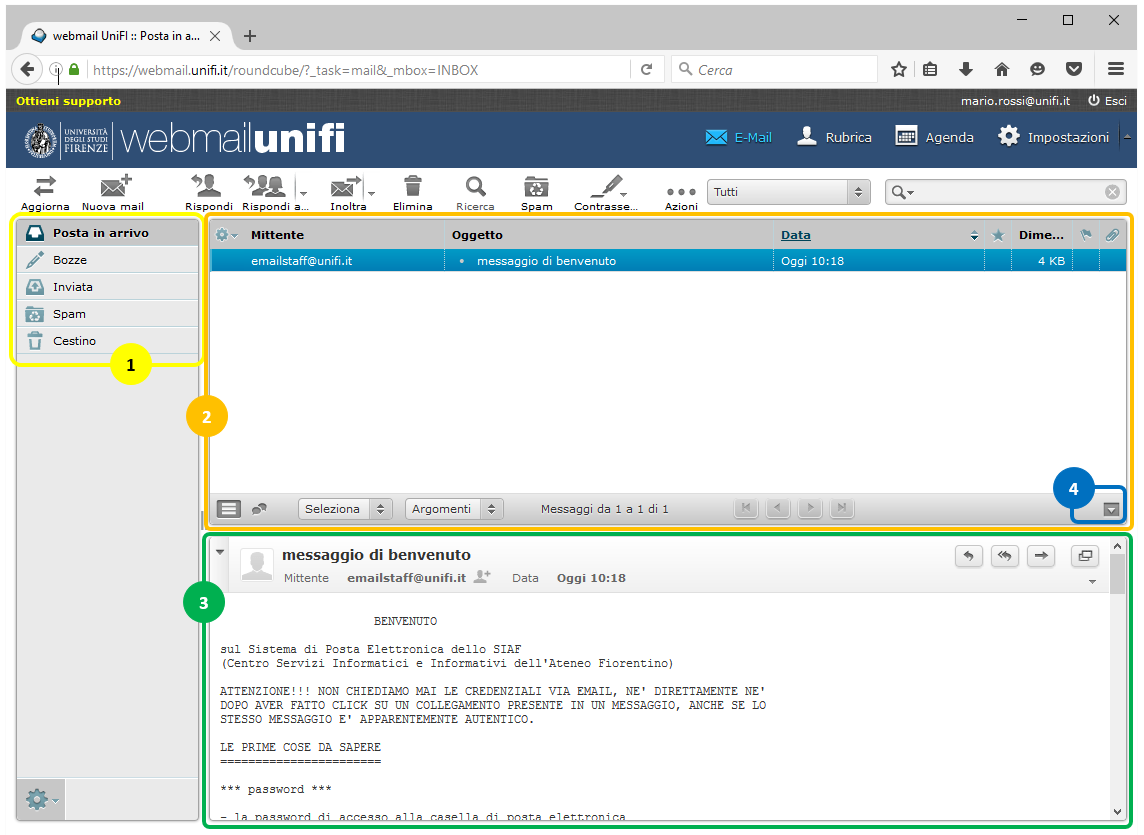Click the Ottieni supporto link

point(69,101)
